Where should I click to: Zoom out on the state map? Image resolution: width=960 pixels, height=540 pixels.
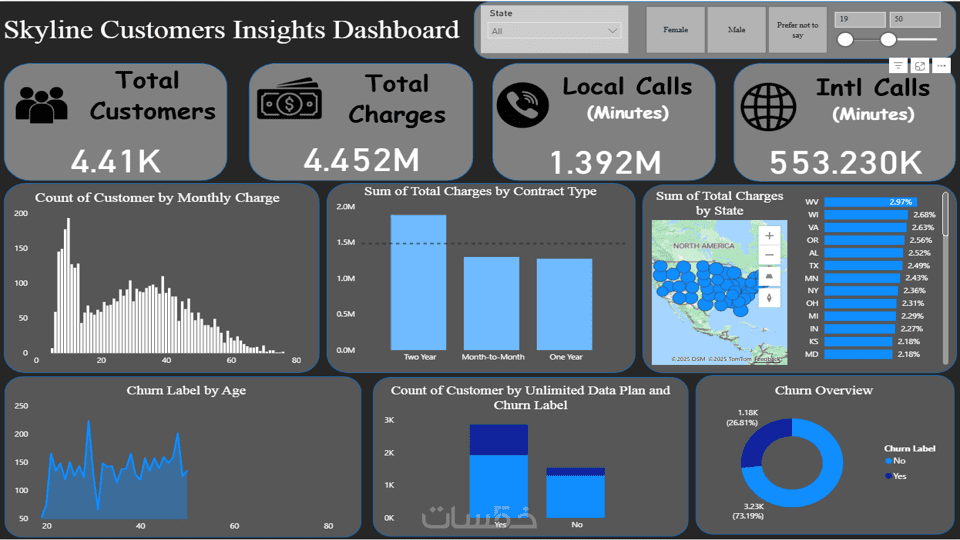point(770,255)
